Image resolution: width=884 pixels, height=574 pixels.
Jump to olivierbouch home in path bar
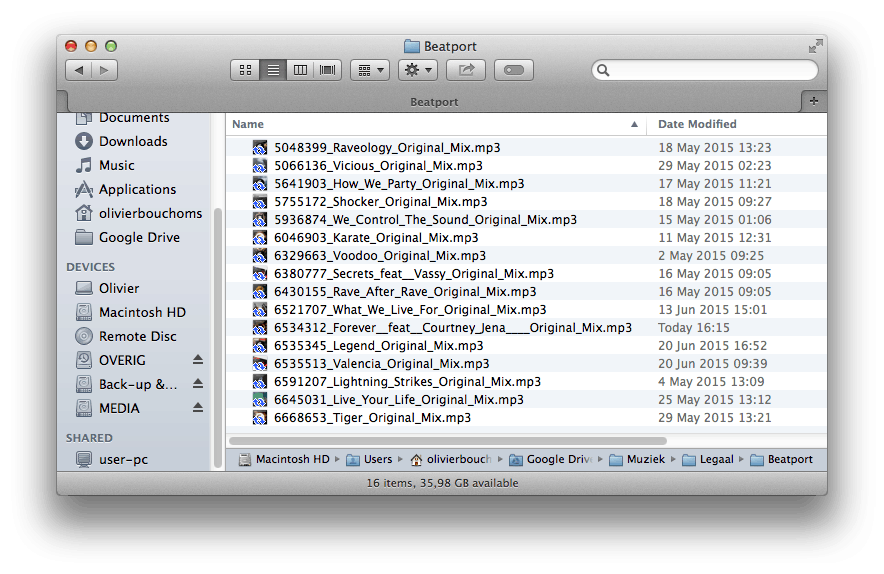tap(450, 460)
